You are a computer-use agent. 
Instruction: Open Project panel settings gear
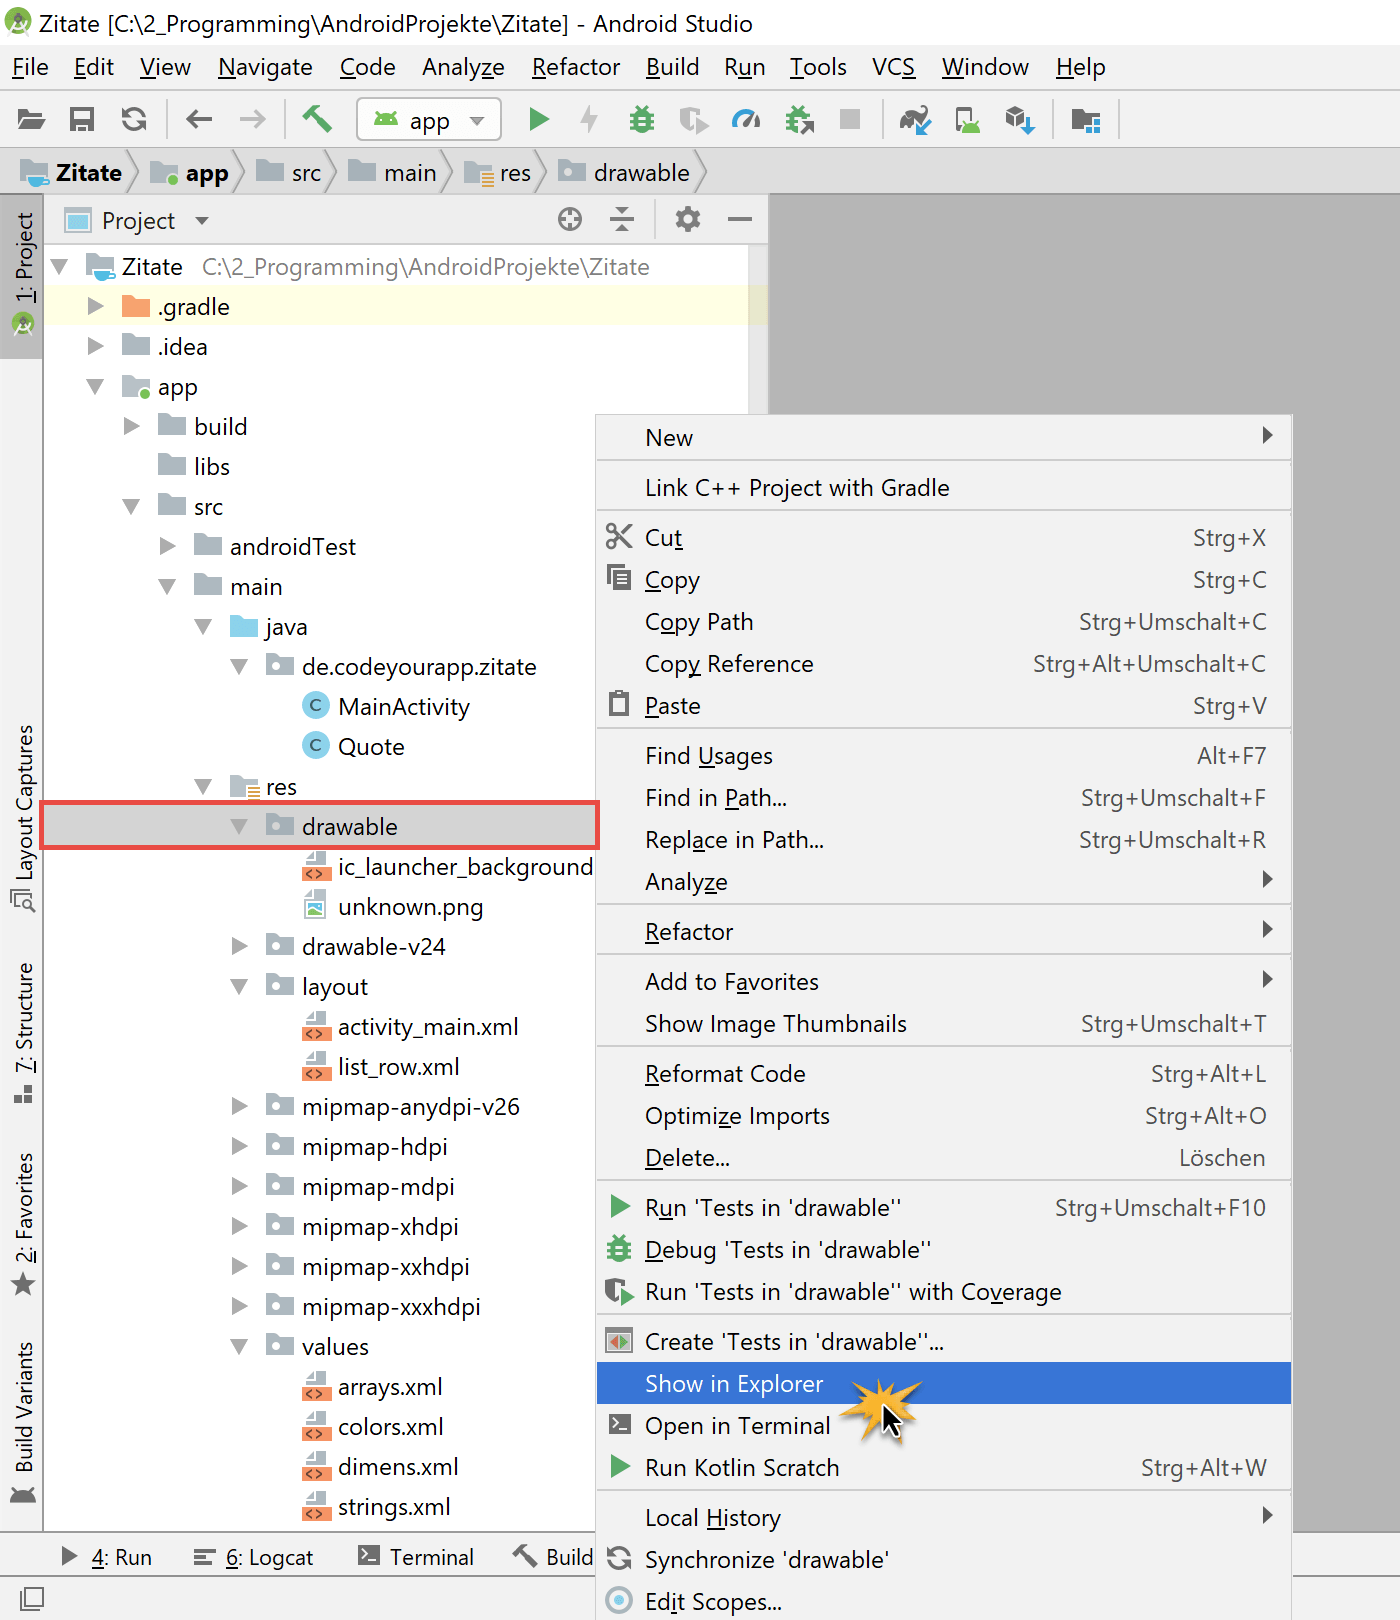point(688,219)
